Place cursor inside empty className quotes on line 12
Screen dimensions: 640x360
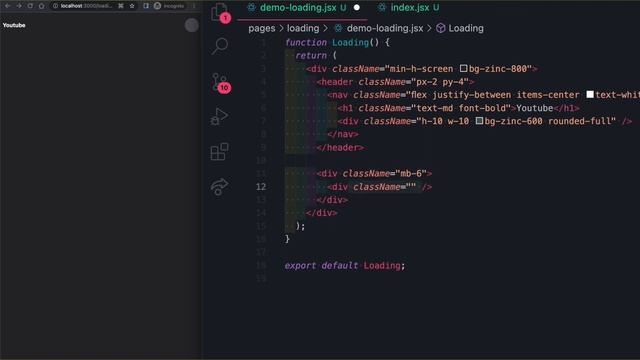coord(411,187)
